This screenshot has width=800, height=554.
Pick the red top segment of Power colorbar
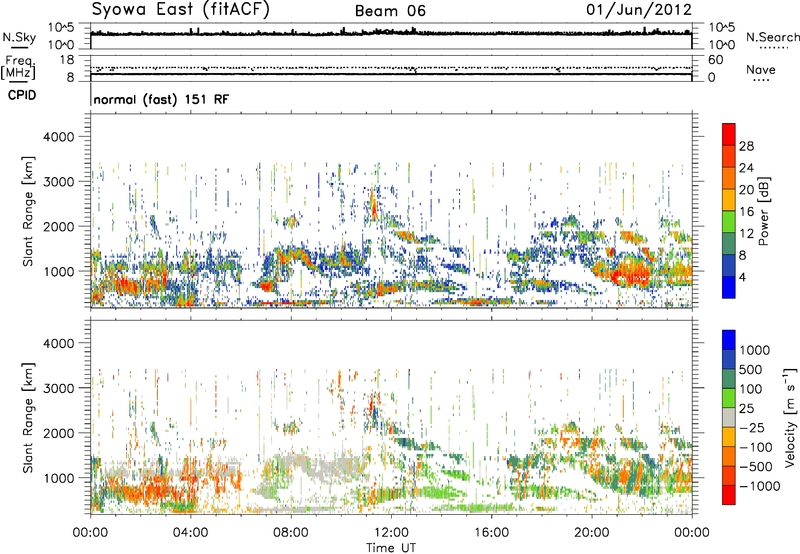(729, 134)
